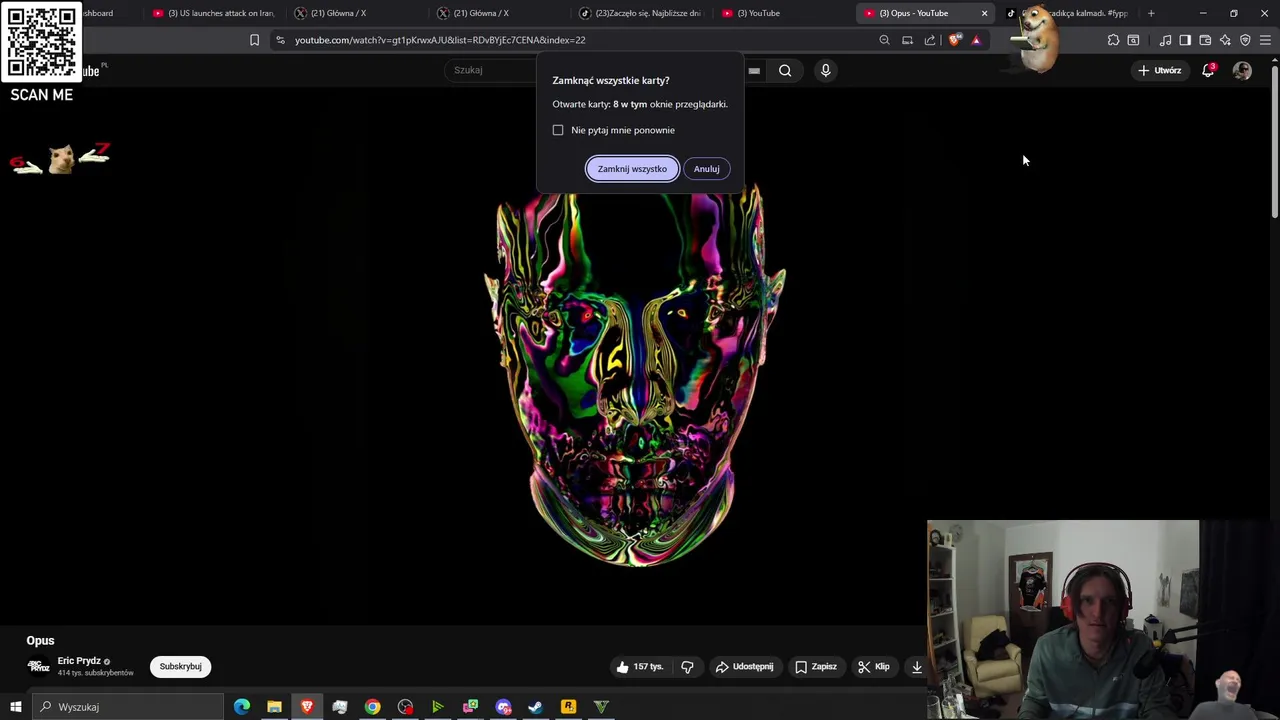The image size is (1280, 720).
Task: Open the Brave Shields lion icon
Action: [955, 40]
